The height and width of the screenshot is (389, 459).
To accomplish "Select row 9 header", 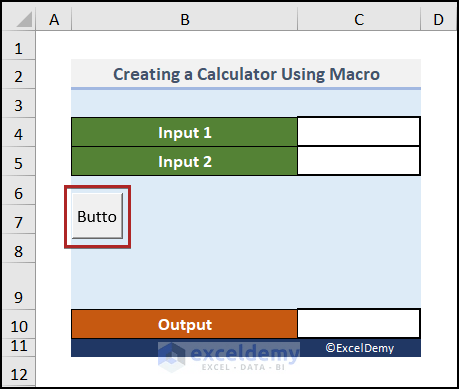I will (x=19, y=286).
